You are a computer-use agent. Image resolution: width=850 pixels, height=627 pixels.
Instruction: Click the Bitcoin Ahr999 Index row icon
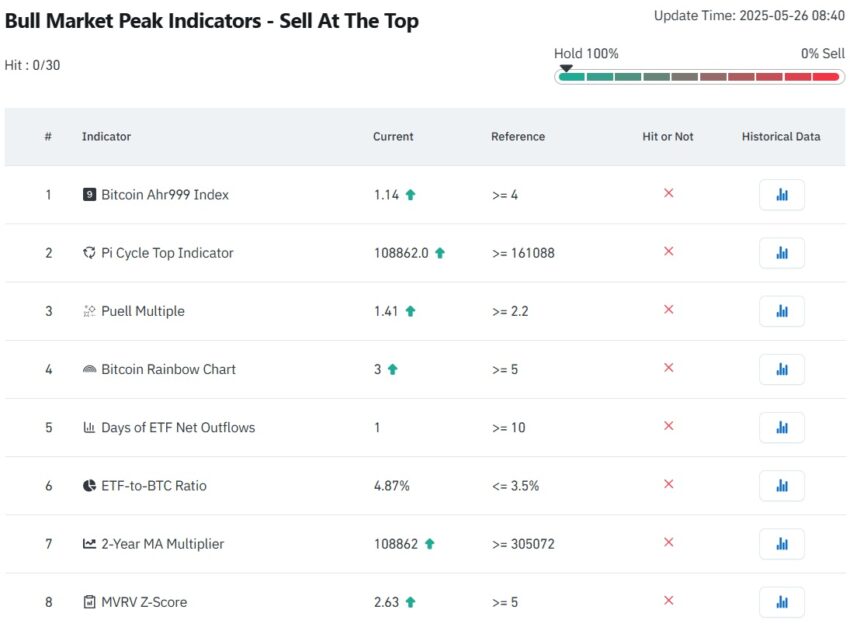(x=89, y=195)
